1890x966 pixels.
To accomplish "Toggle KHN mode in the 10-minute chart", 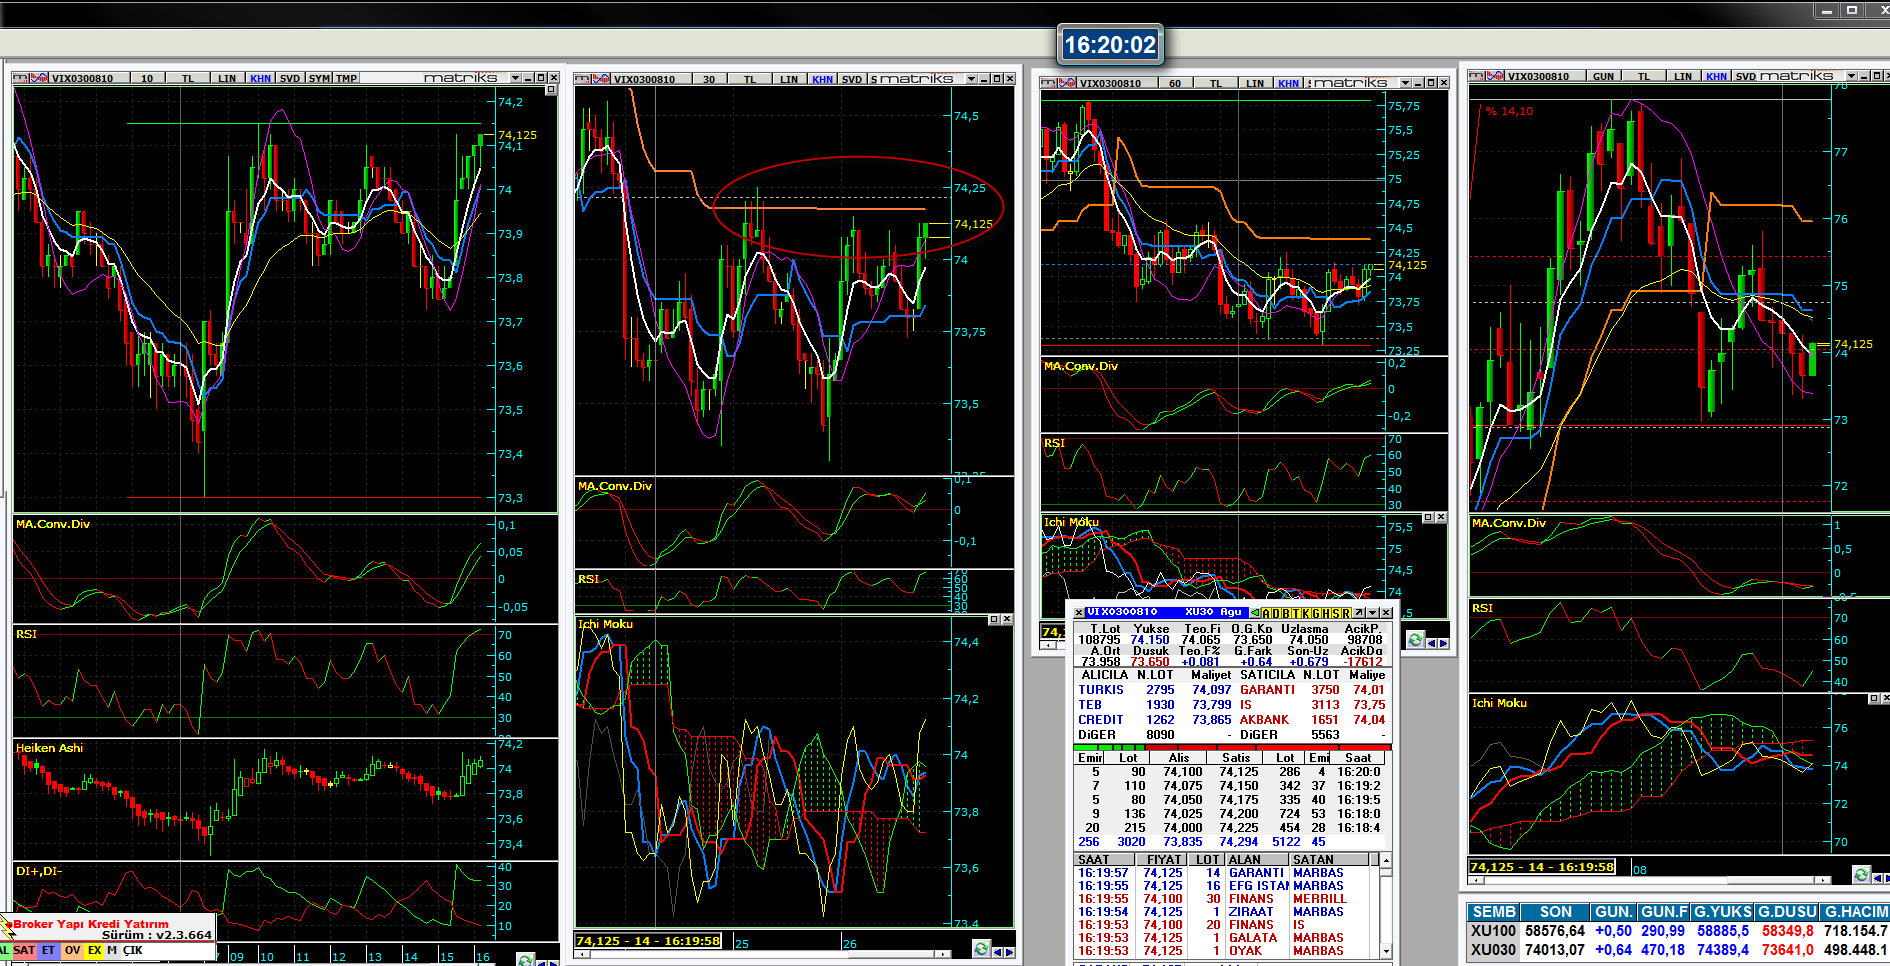I will click(260, 78).
